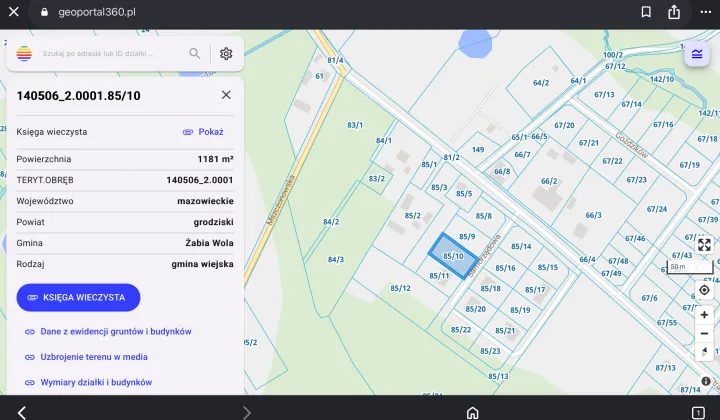Image resolution: width=720 pixels, height=420 pixels.
Task: Select parcel 85/18 on the map
Action: coord(490,289)
